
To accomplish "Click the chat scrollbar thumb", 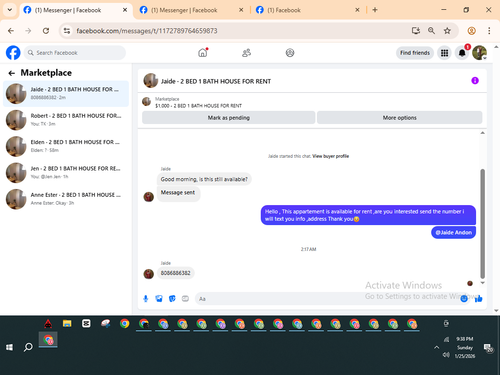I will pos(482,223).
